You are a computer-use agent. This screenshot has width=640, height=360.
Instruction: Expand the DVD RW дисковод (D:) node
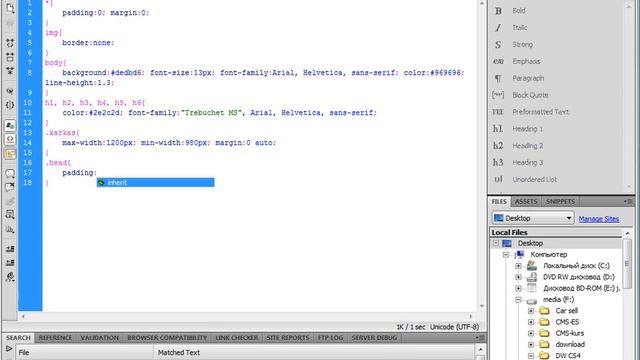point(518,277)
